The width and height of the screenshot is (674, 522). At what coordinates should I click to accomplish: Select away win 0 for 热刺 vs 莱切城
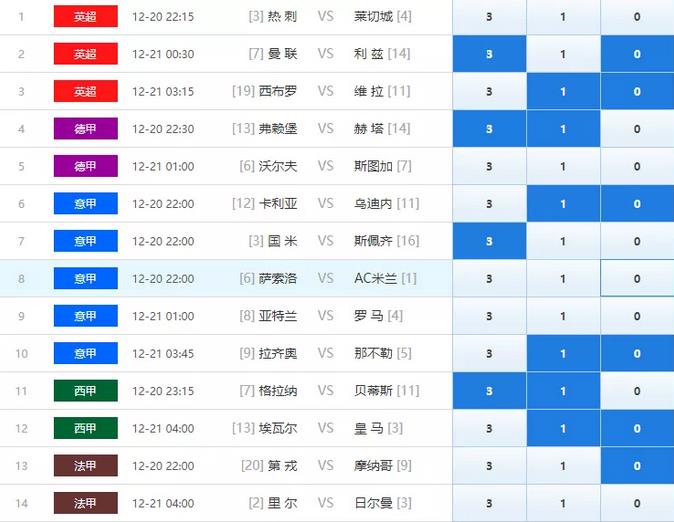point(637,17)
